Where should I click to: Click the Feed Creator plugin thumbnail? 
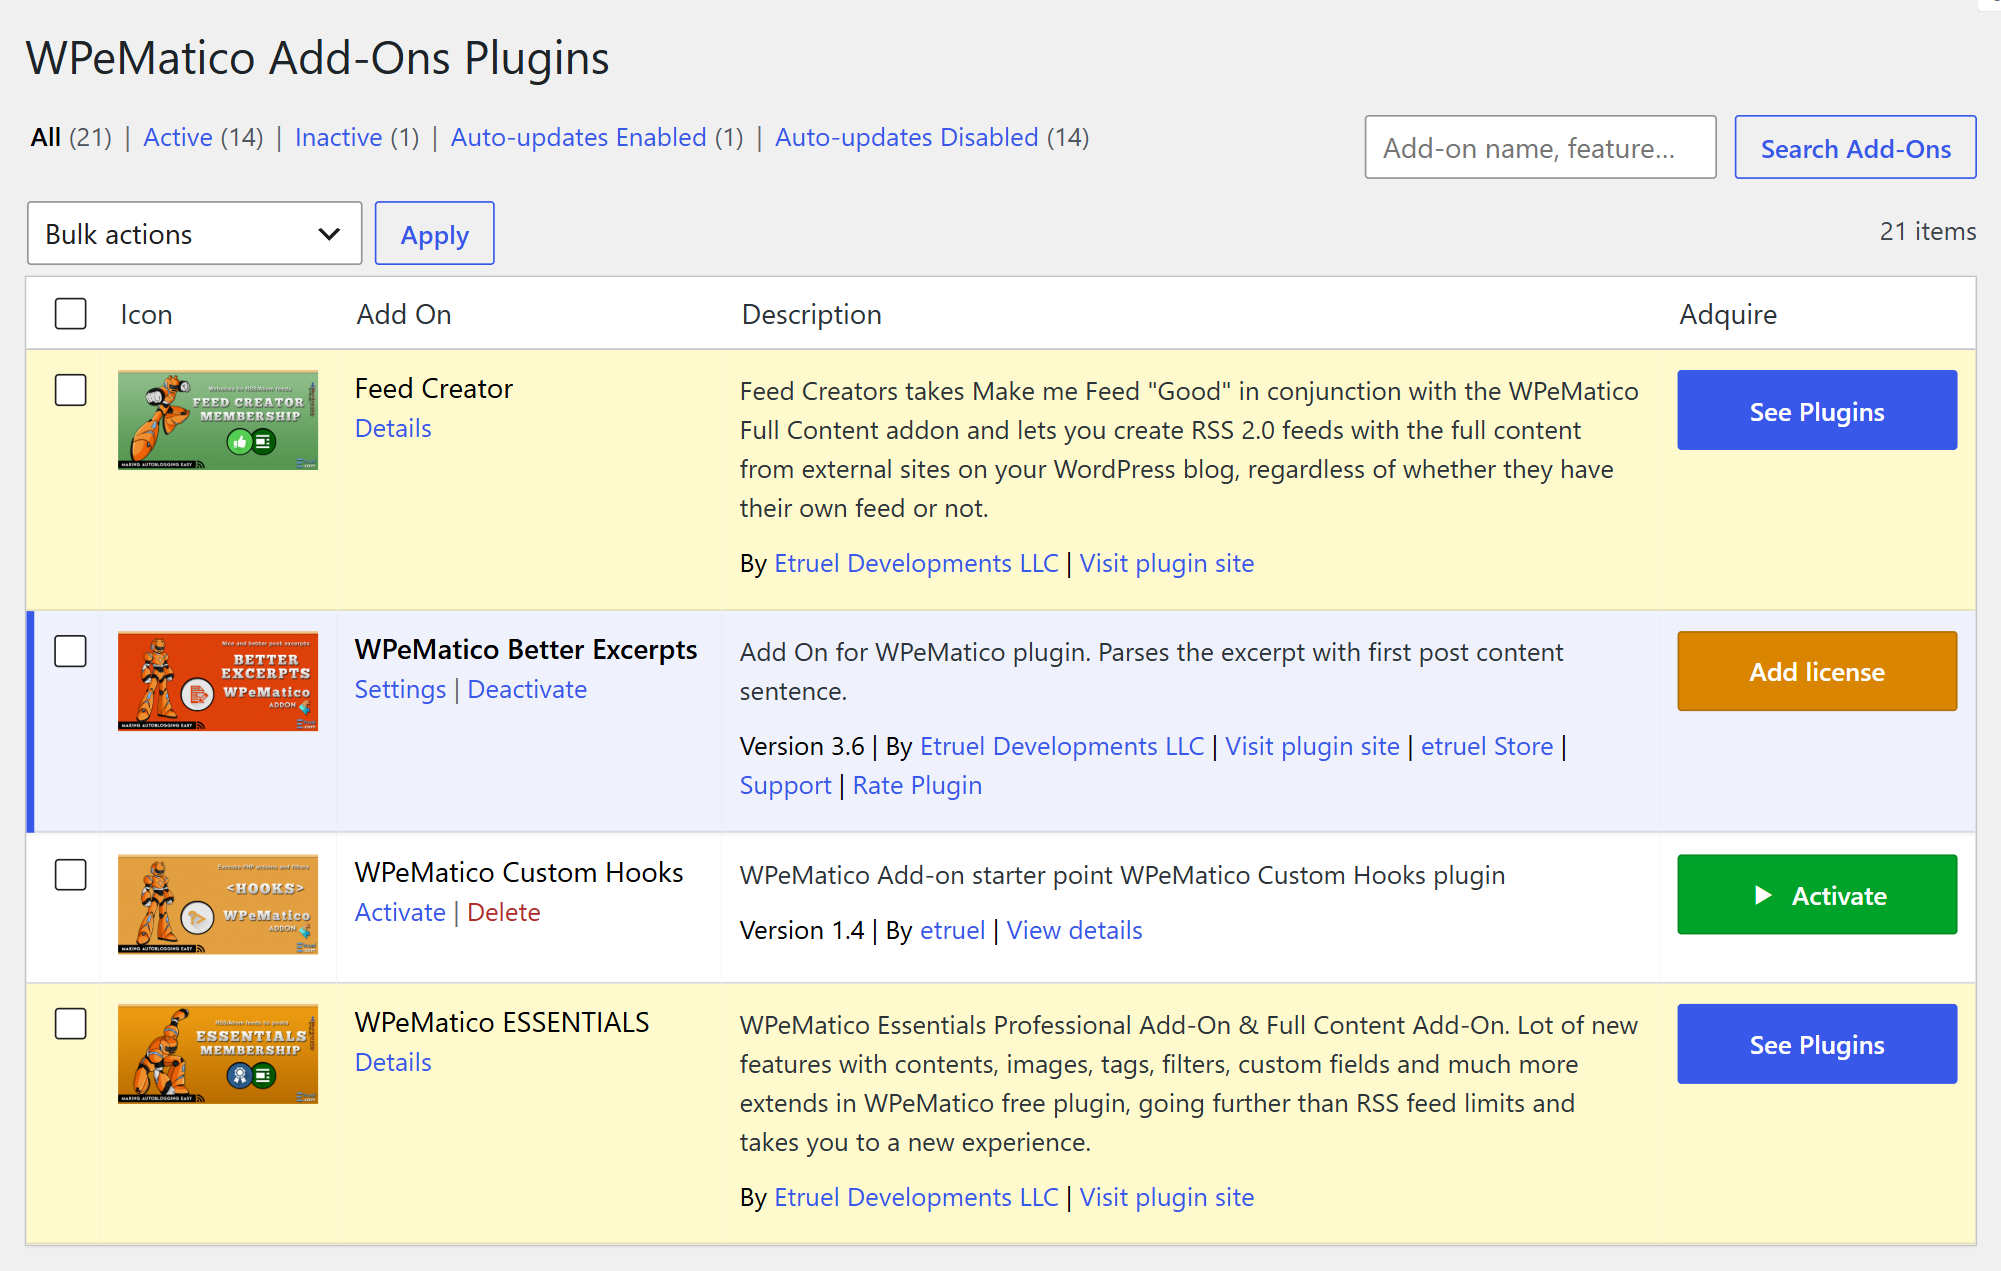point(217,420)
